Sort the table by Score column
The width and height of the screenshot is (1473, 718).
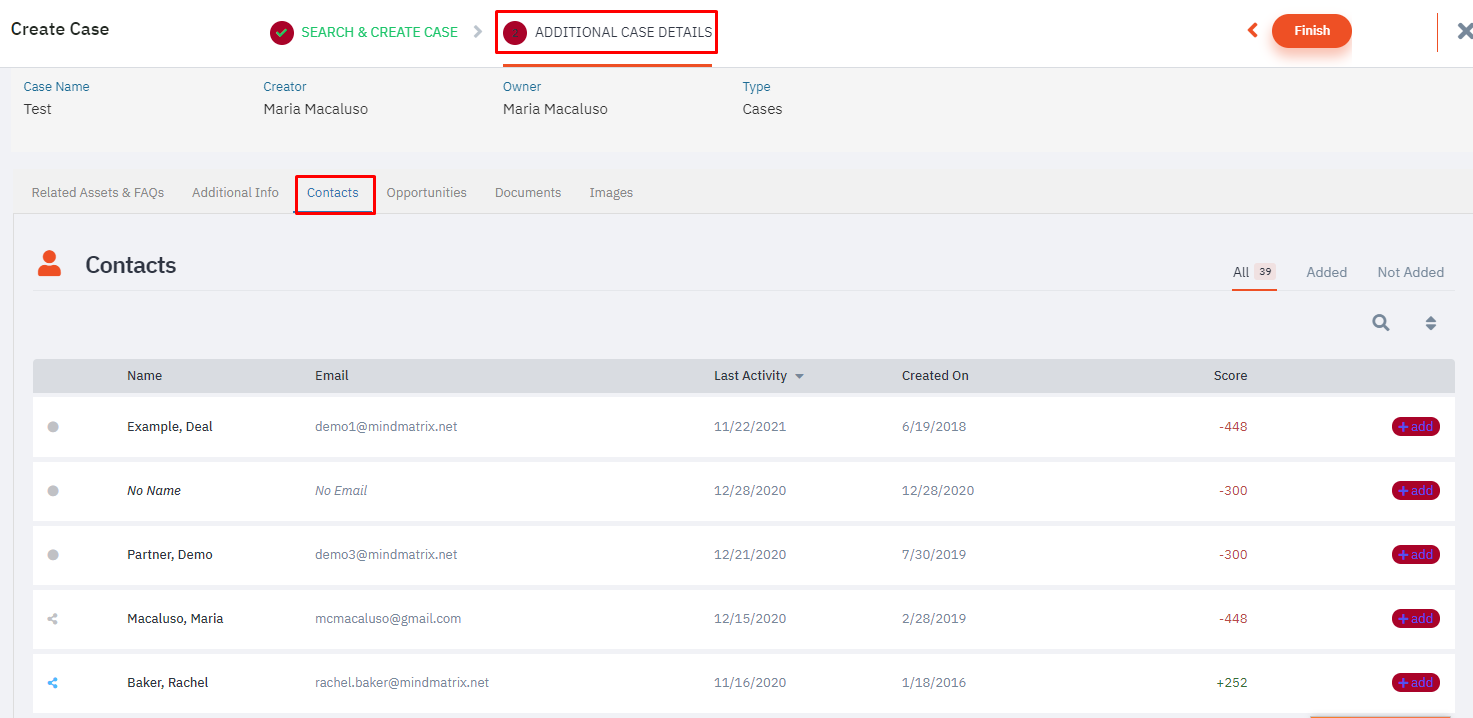click(x=1230, y=376)
